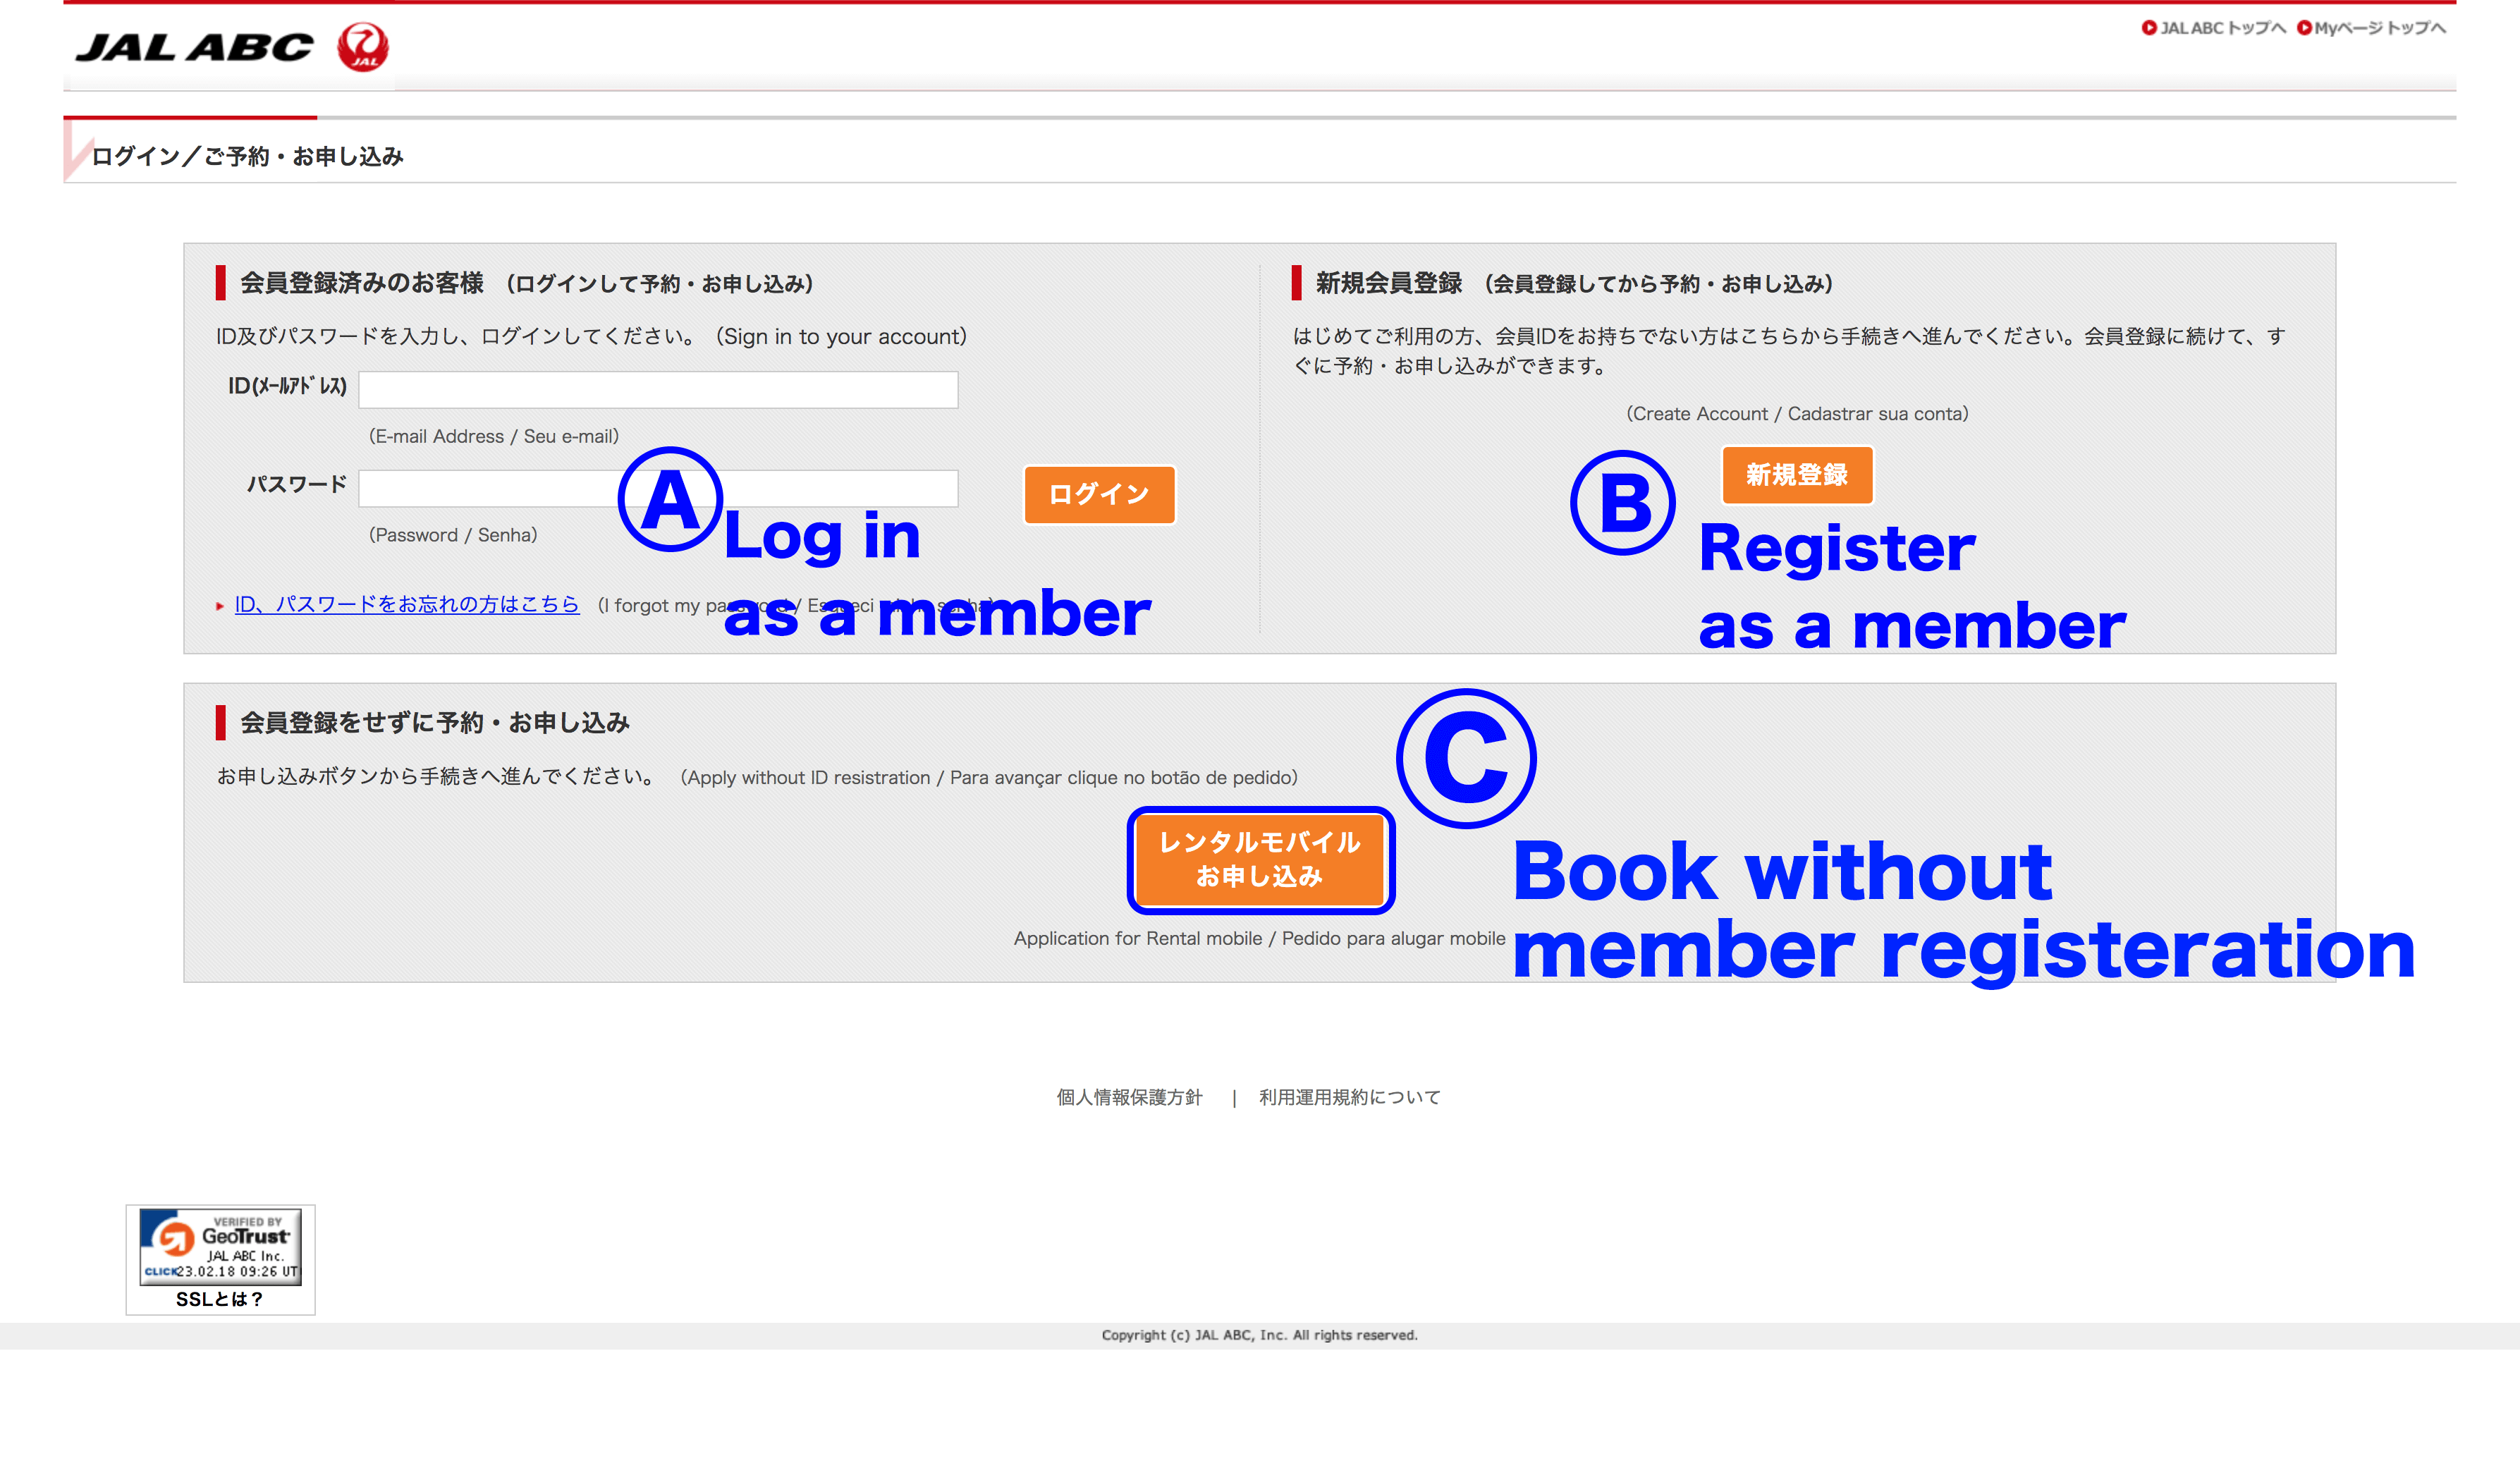This screenshot has height=1461, width=2520.
Task: Click the circled letter A annotation
Action: coord(670,499)
